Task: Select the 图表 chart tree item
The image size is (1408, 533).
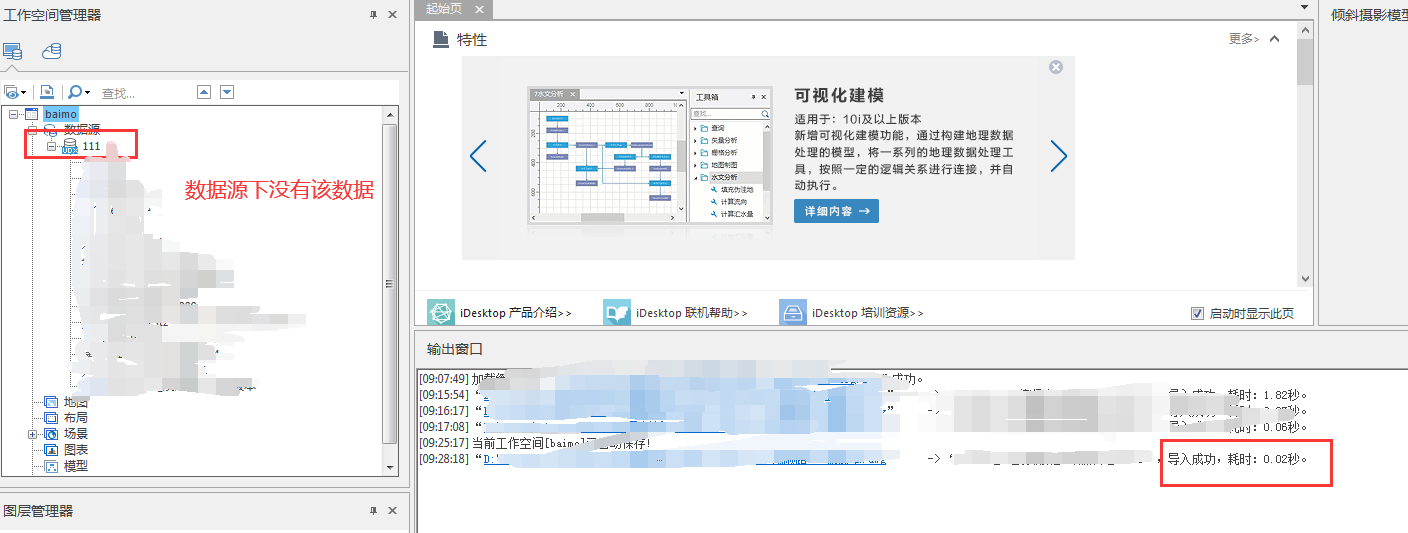Action: click(76, 450)
